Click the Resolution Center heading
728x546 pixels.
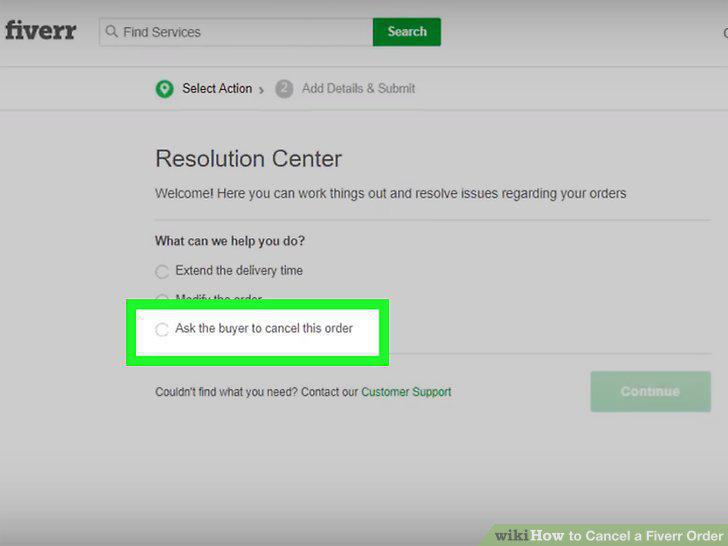click(248, 159)
